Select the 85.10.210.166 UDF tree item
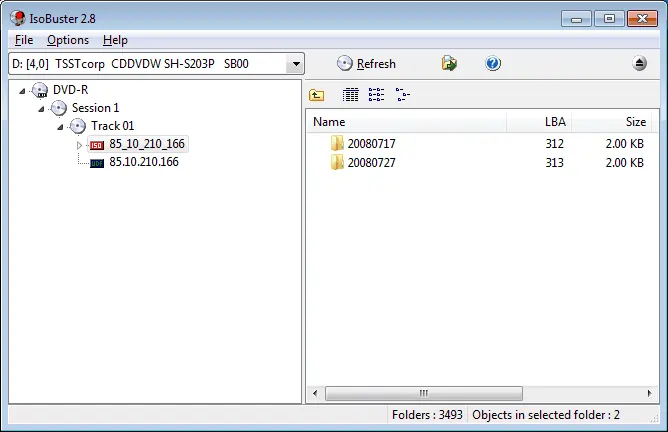Screen dimensions: 668x432 (143, 162)
